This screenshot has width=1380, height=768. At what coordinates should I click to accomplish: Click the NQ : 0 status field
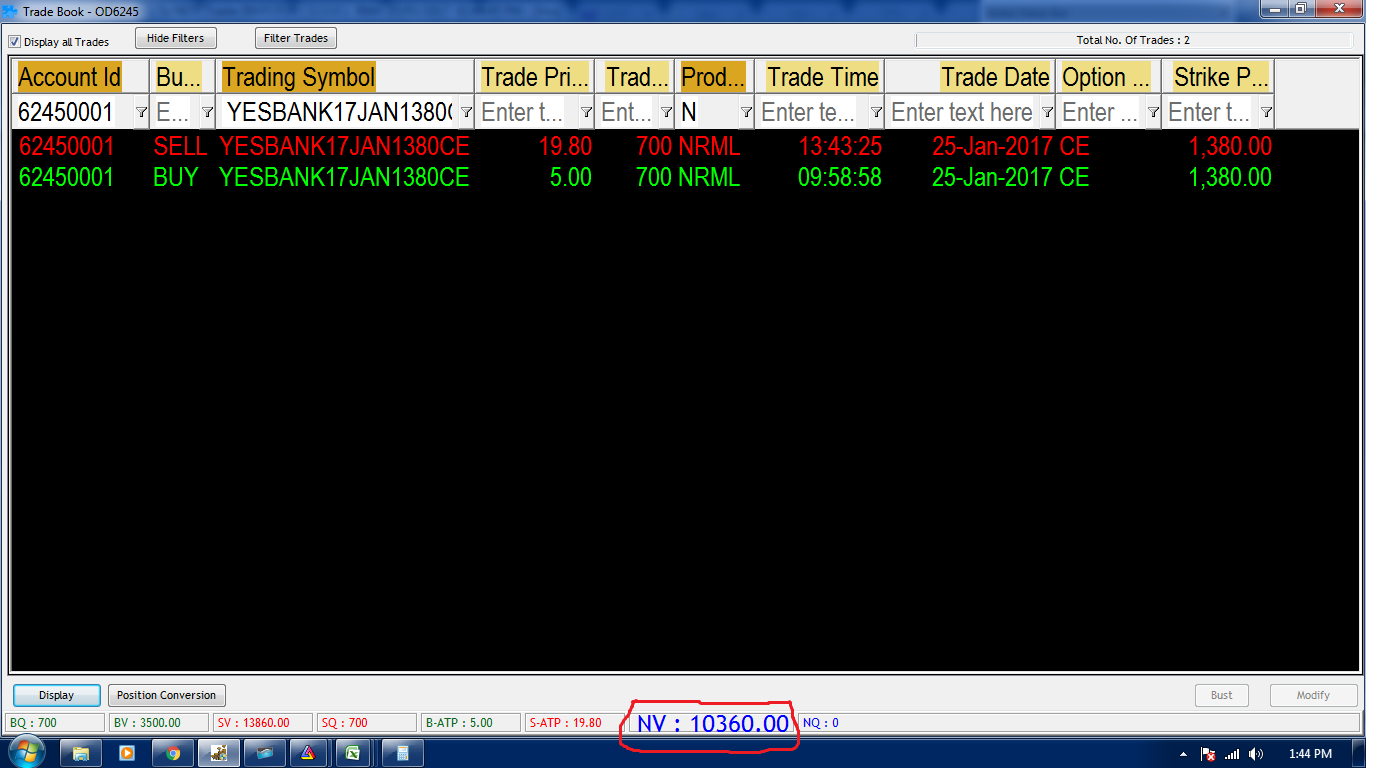[1078, 723]
